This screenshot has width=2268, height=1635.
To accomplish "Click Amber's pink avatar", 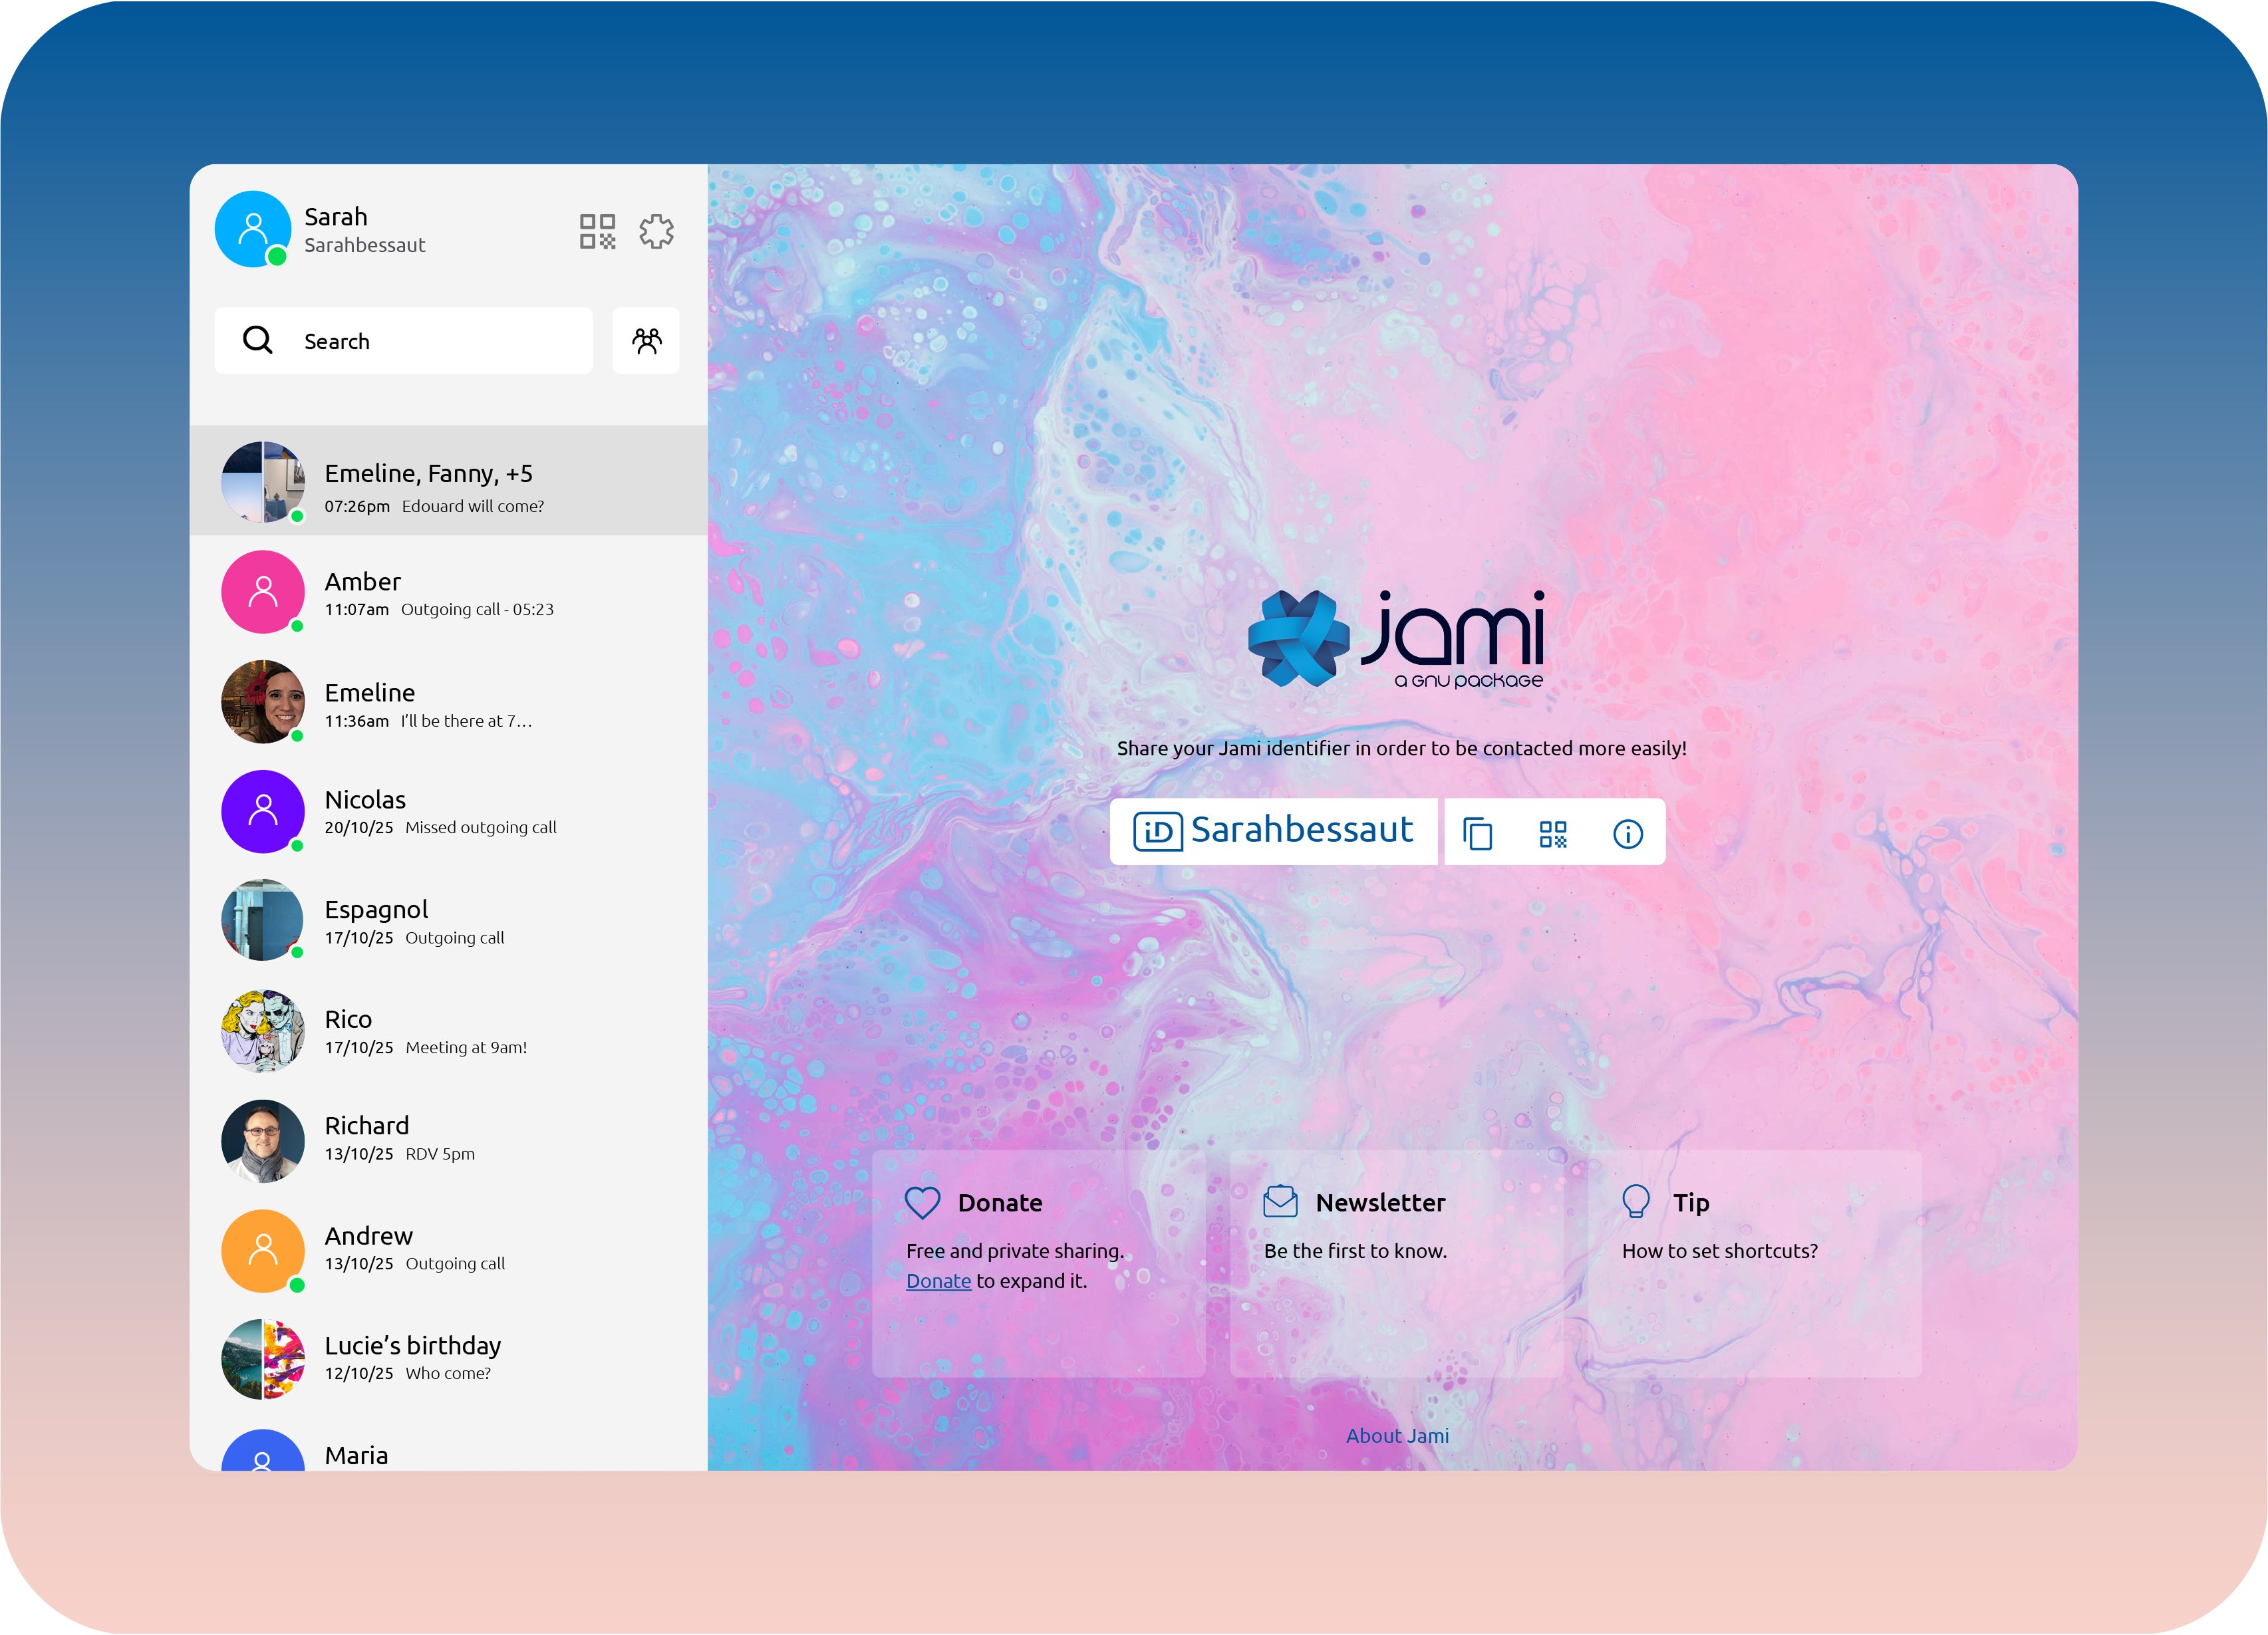I will [263, 592].
